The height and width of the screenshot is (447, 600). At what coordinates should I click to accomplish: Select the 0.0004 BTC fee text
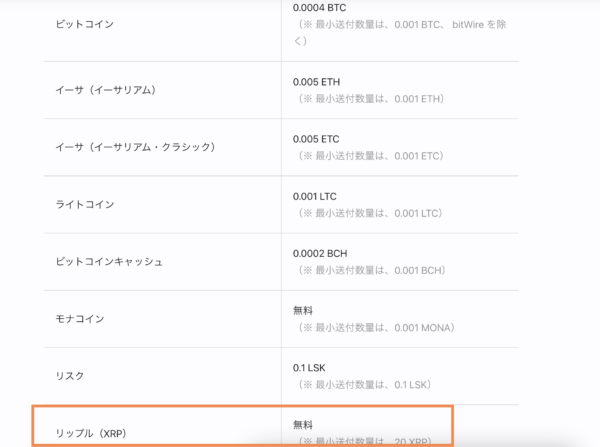(x=319, y=8)
